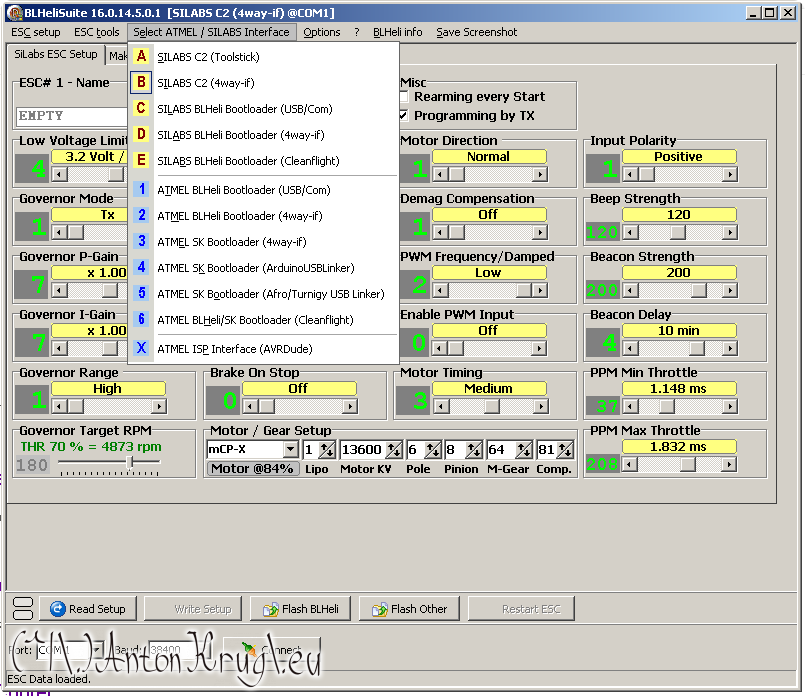Click right arrow of Demag Compensation scrollbar
Viewport: 805px width, 696px height.
(540, 233)
